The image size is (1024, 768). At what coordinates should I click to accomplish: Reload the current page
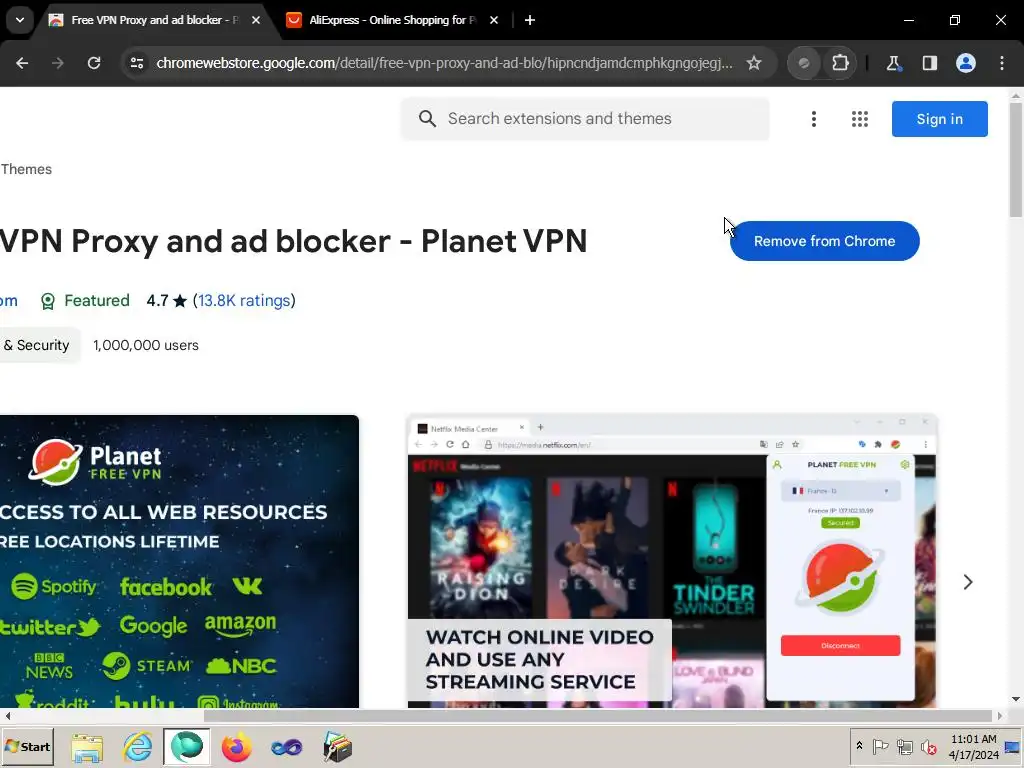coord(94,63)
